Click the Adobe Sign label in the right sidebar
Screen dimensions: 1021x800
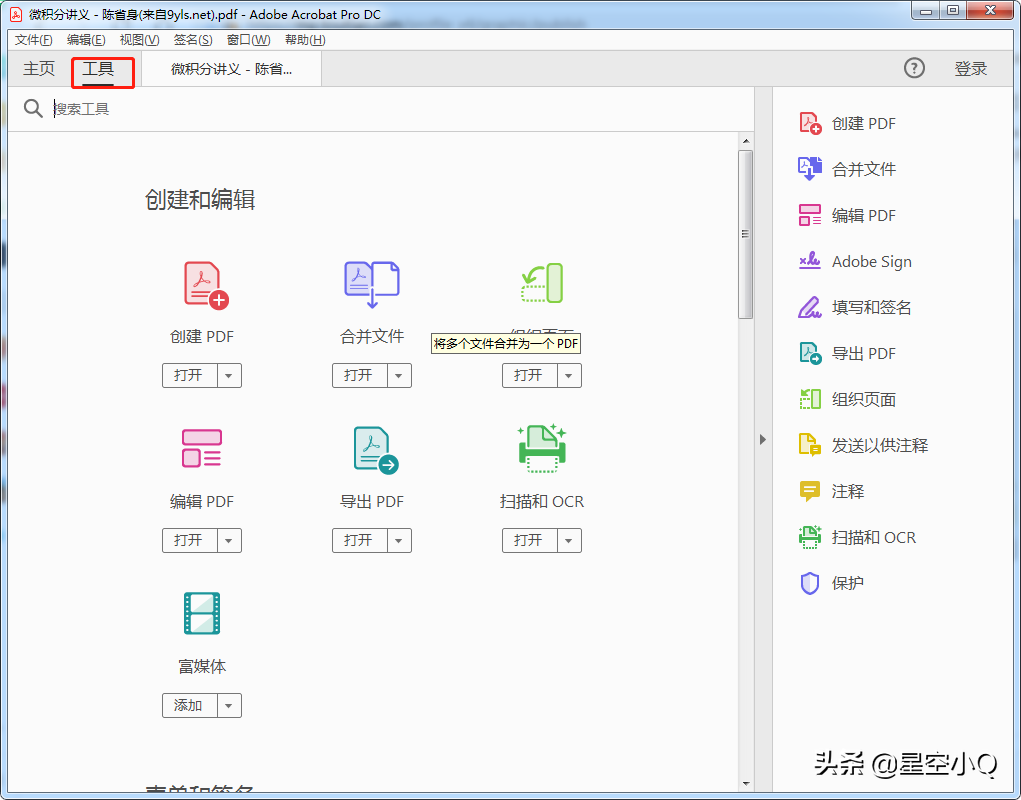pyautogui.click(x=871, y=262)
